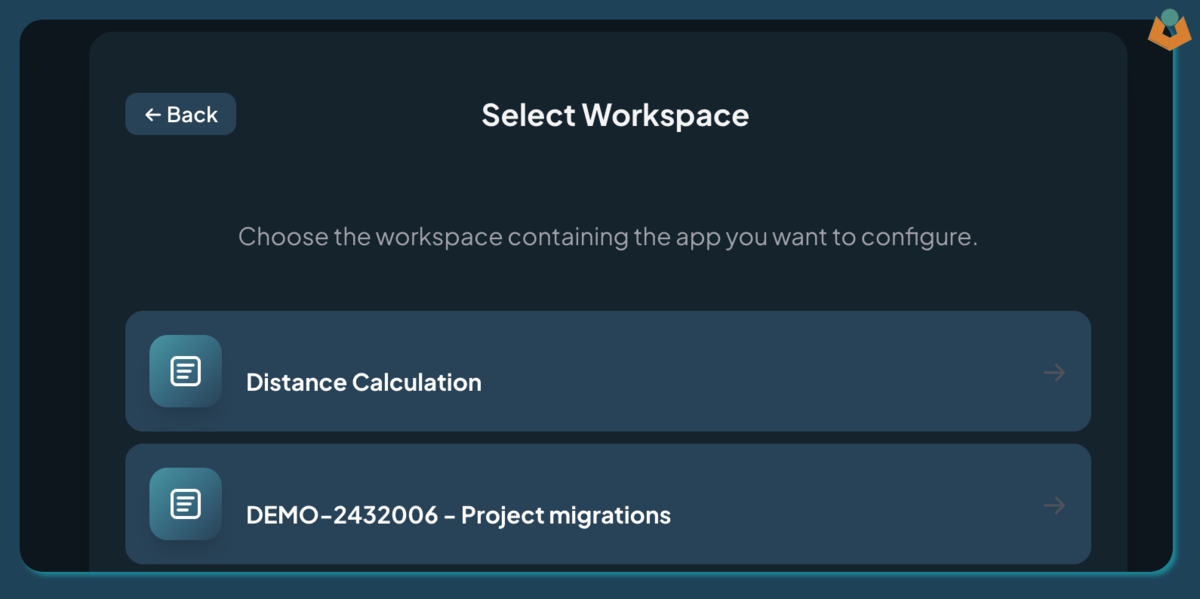Click the green circle on the corner logo

pyautogui.click(x=1169, y=17)
